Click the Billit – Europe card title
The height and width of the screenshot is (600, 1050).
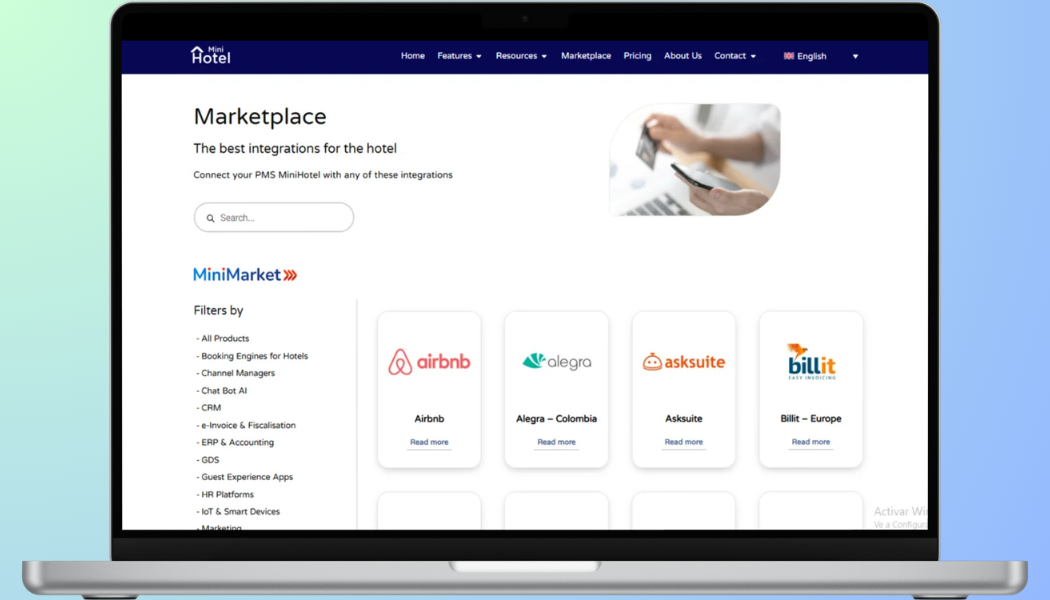pyautogui.click(x=811, y=419)
